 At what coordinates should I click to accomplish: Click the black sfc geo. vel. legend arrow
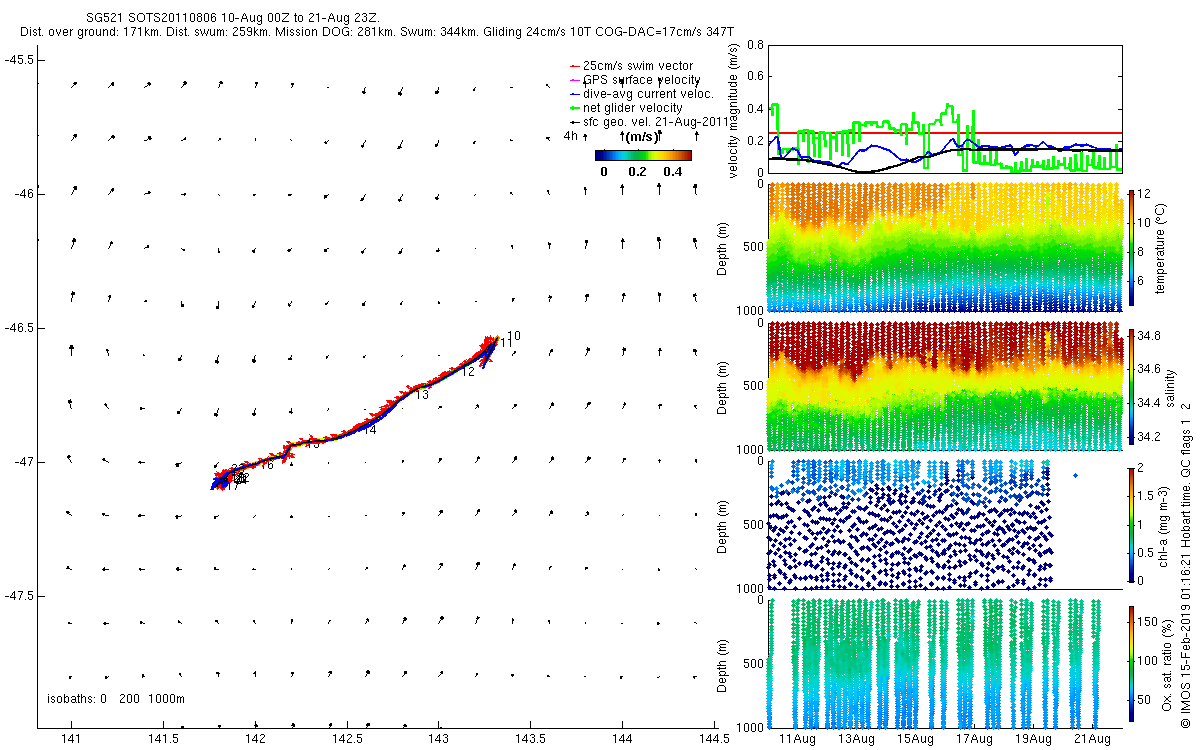click(x=572, y=121)
